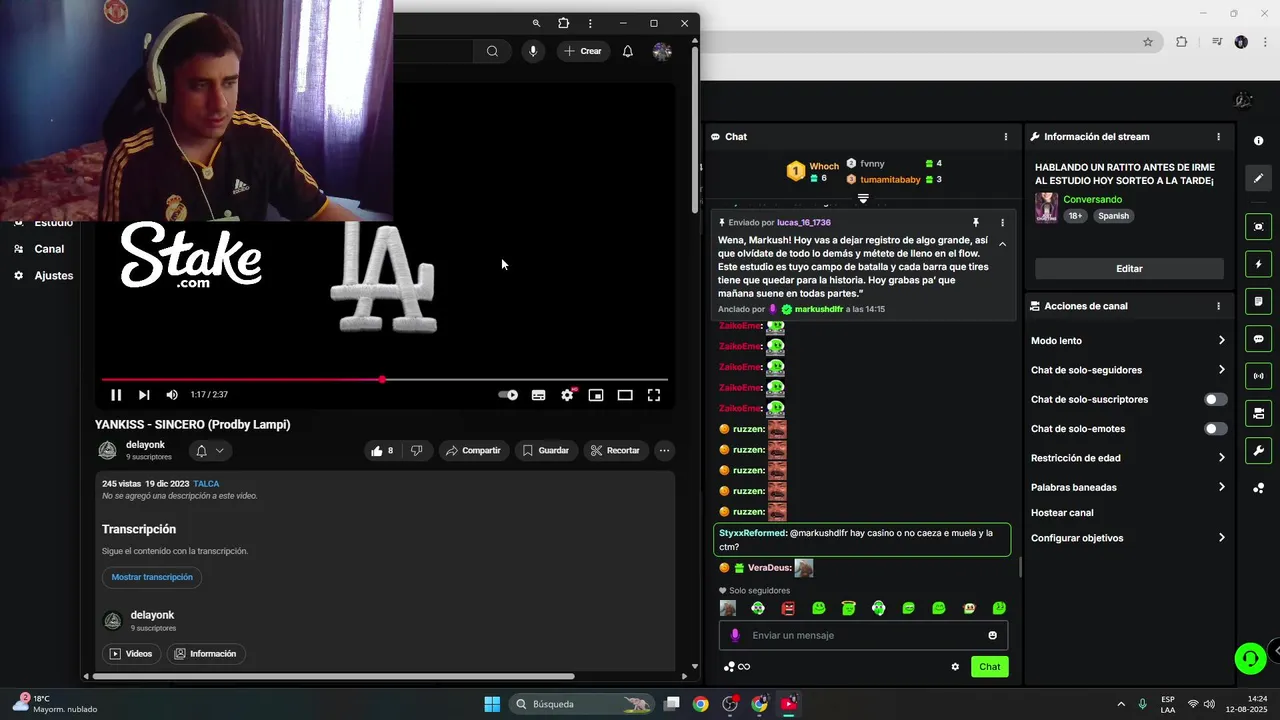Collapse the chat leaderboard handle
Image resolution: width=1280 pixels, height=720 pixels.
pyautogui.click(x=863, y=199)
